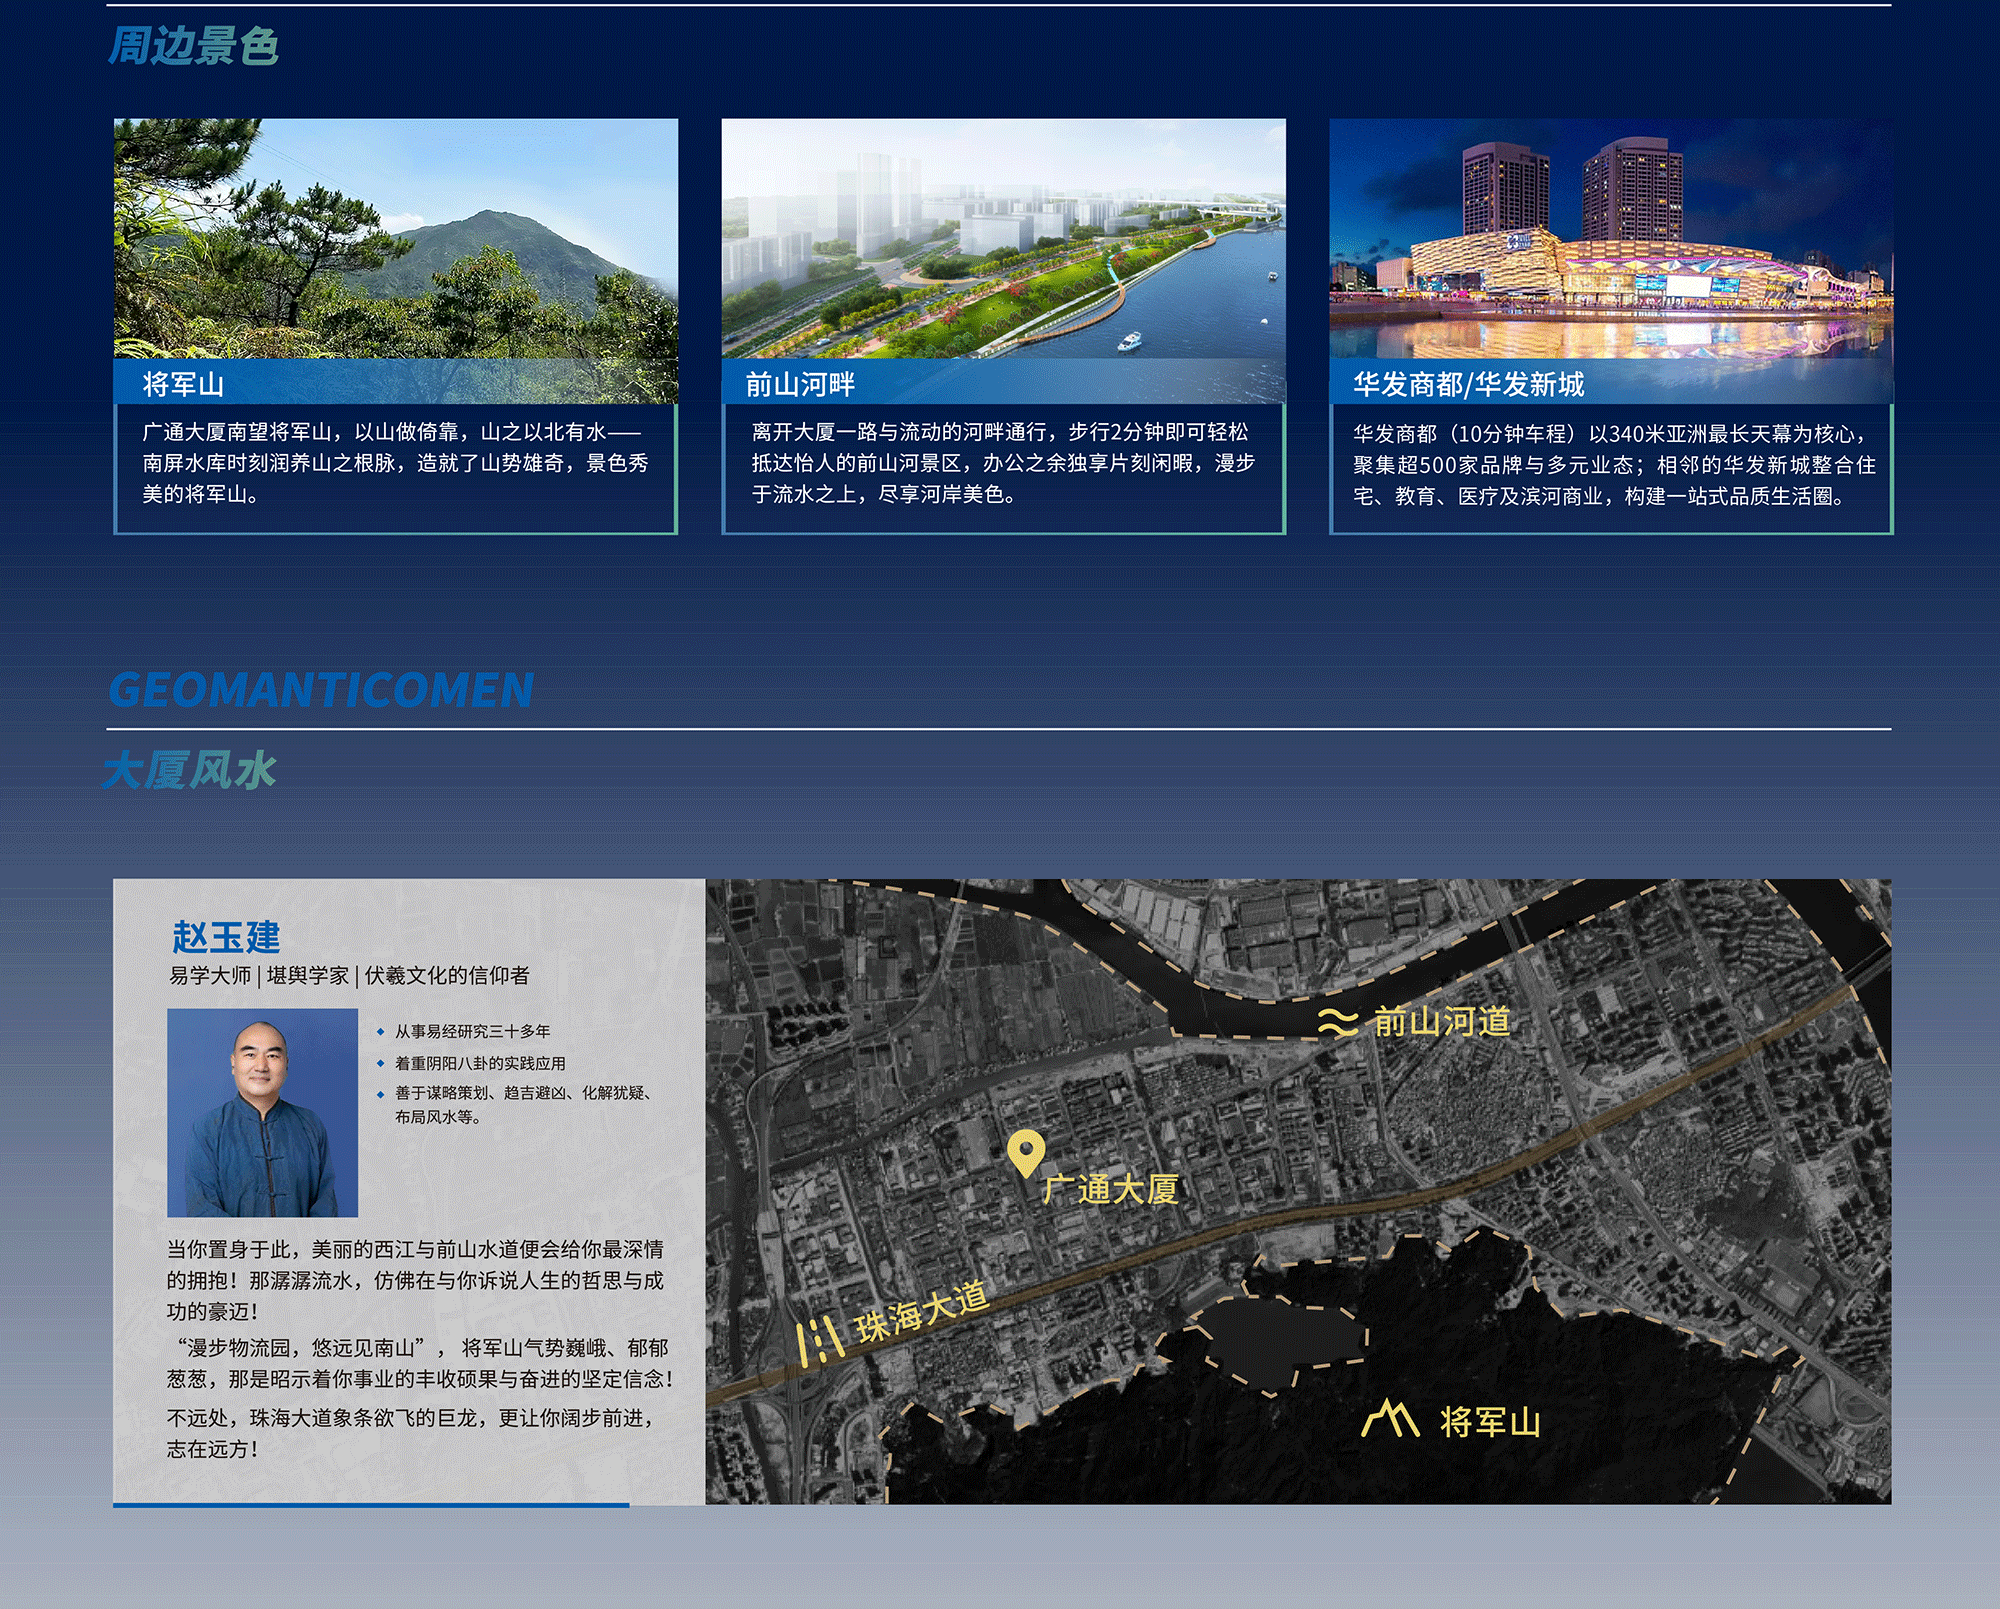Click the 广通大厦 label on map
The width and height of the screenshot is (2000, 1609).
click(x=1110, y=1189)
